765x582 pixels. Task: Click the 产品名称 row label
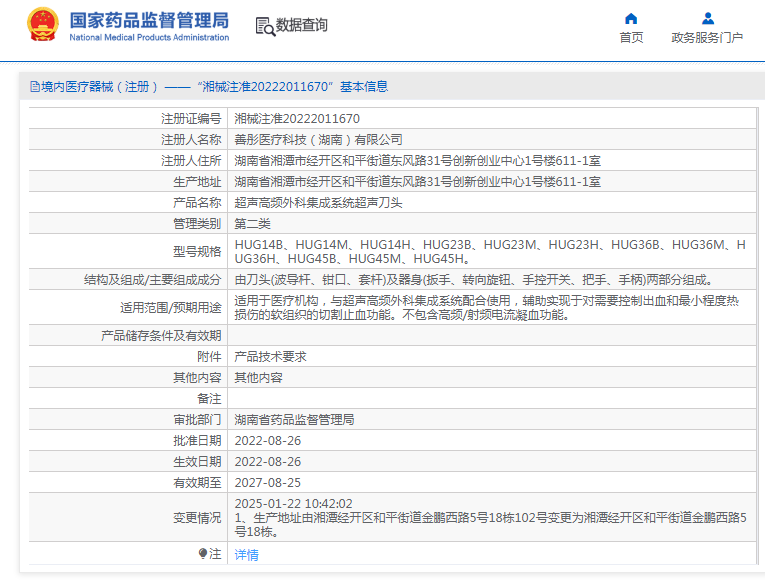point(197,202)
